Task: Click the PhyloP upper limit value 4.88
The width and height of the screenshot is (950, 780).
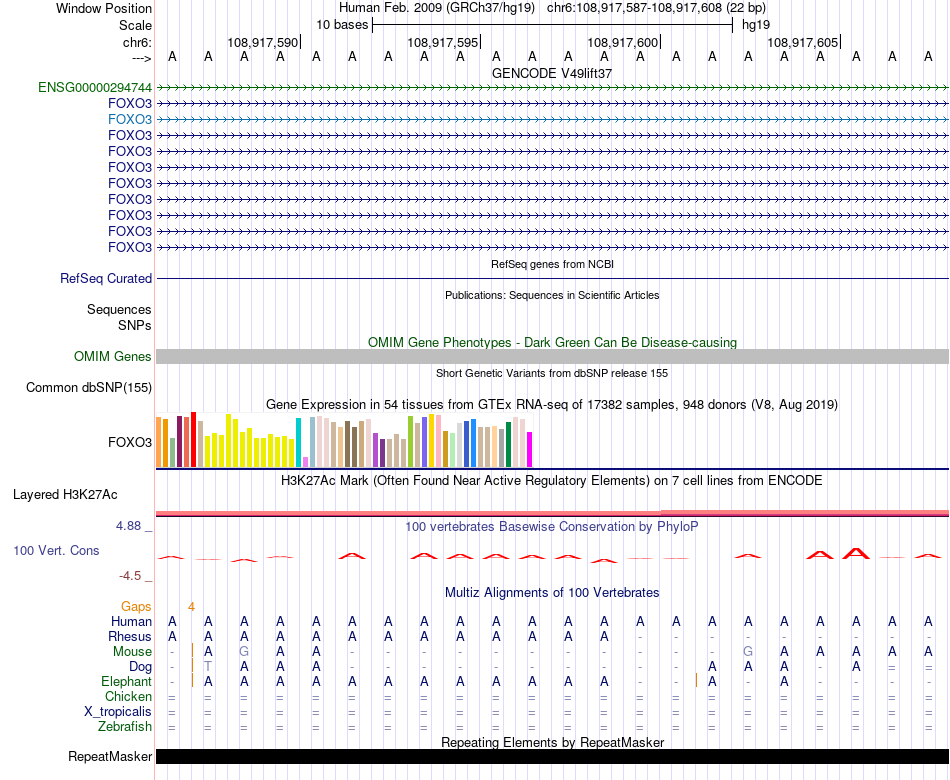Action: coord(129,526)
